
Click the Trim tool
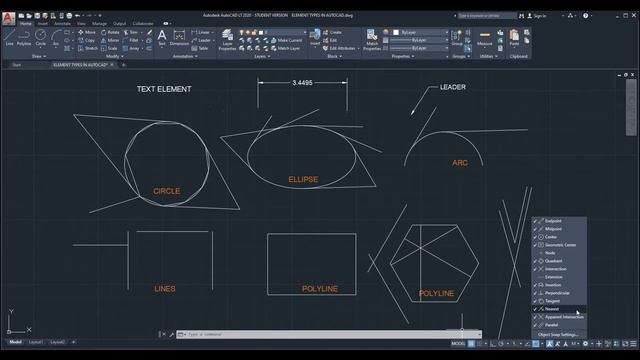[131, 32]
